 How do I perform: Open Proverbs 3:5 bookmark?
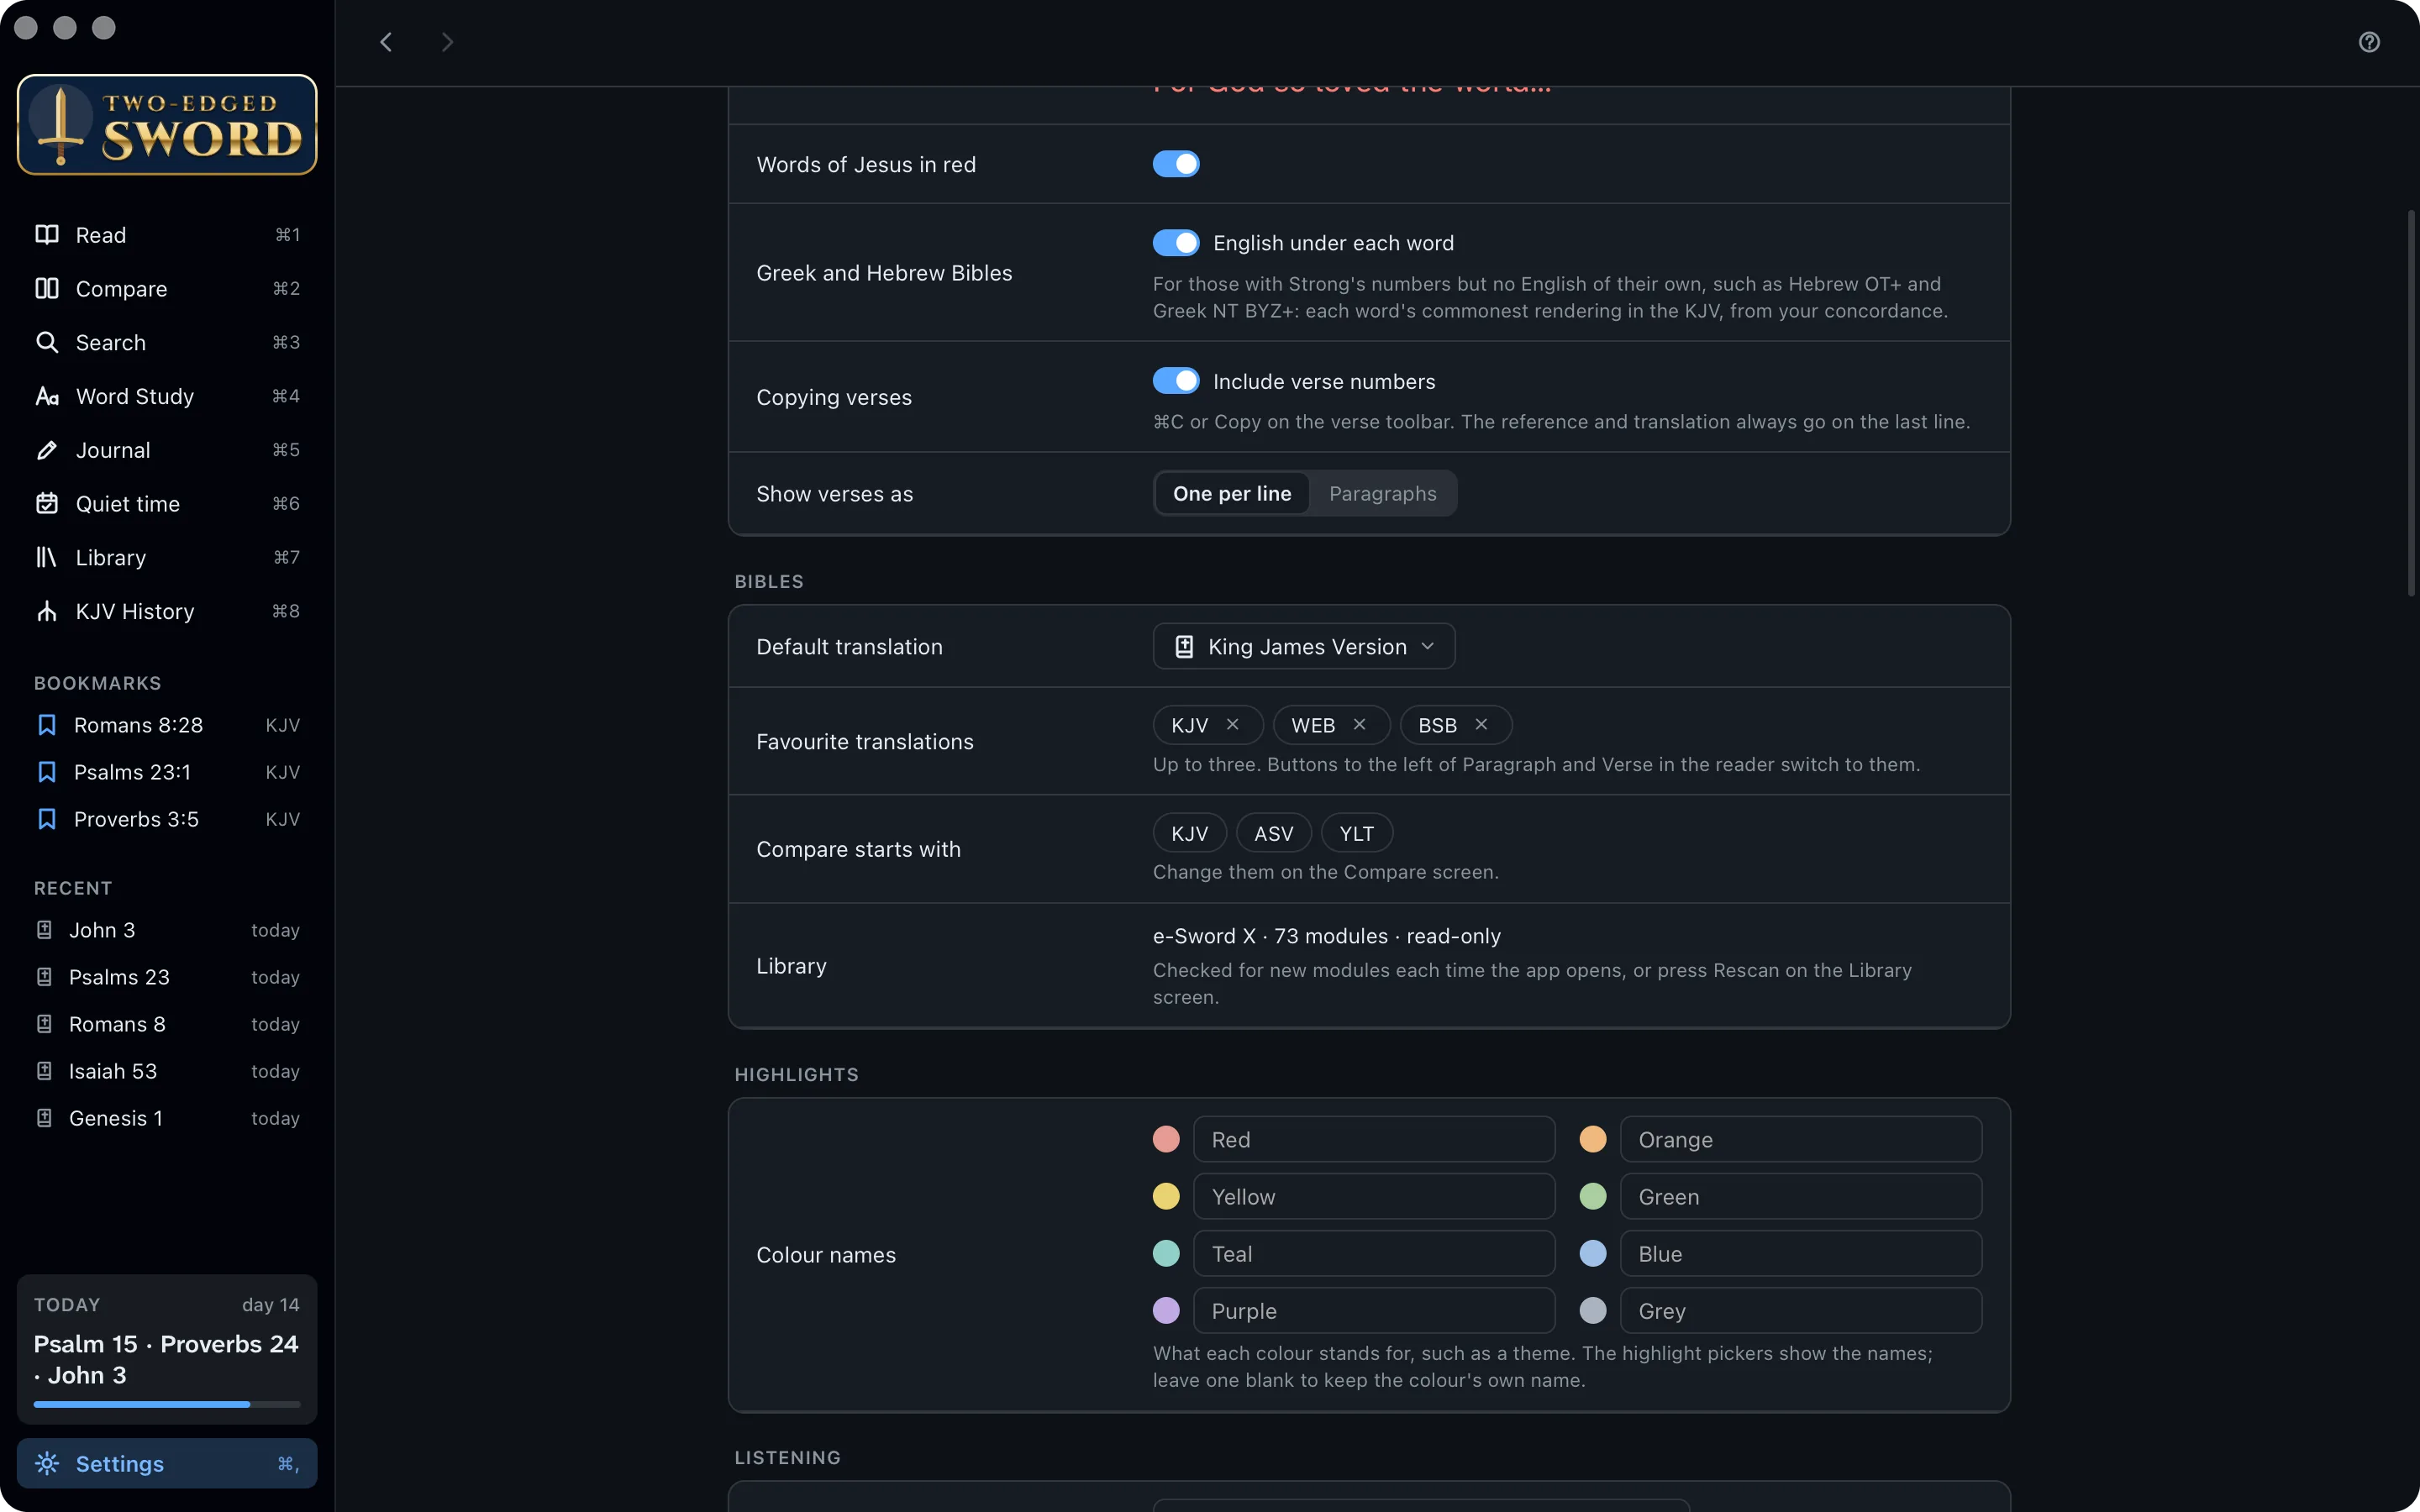tap(167, 820)
